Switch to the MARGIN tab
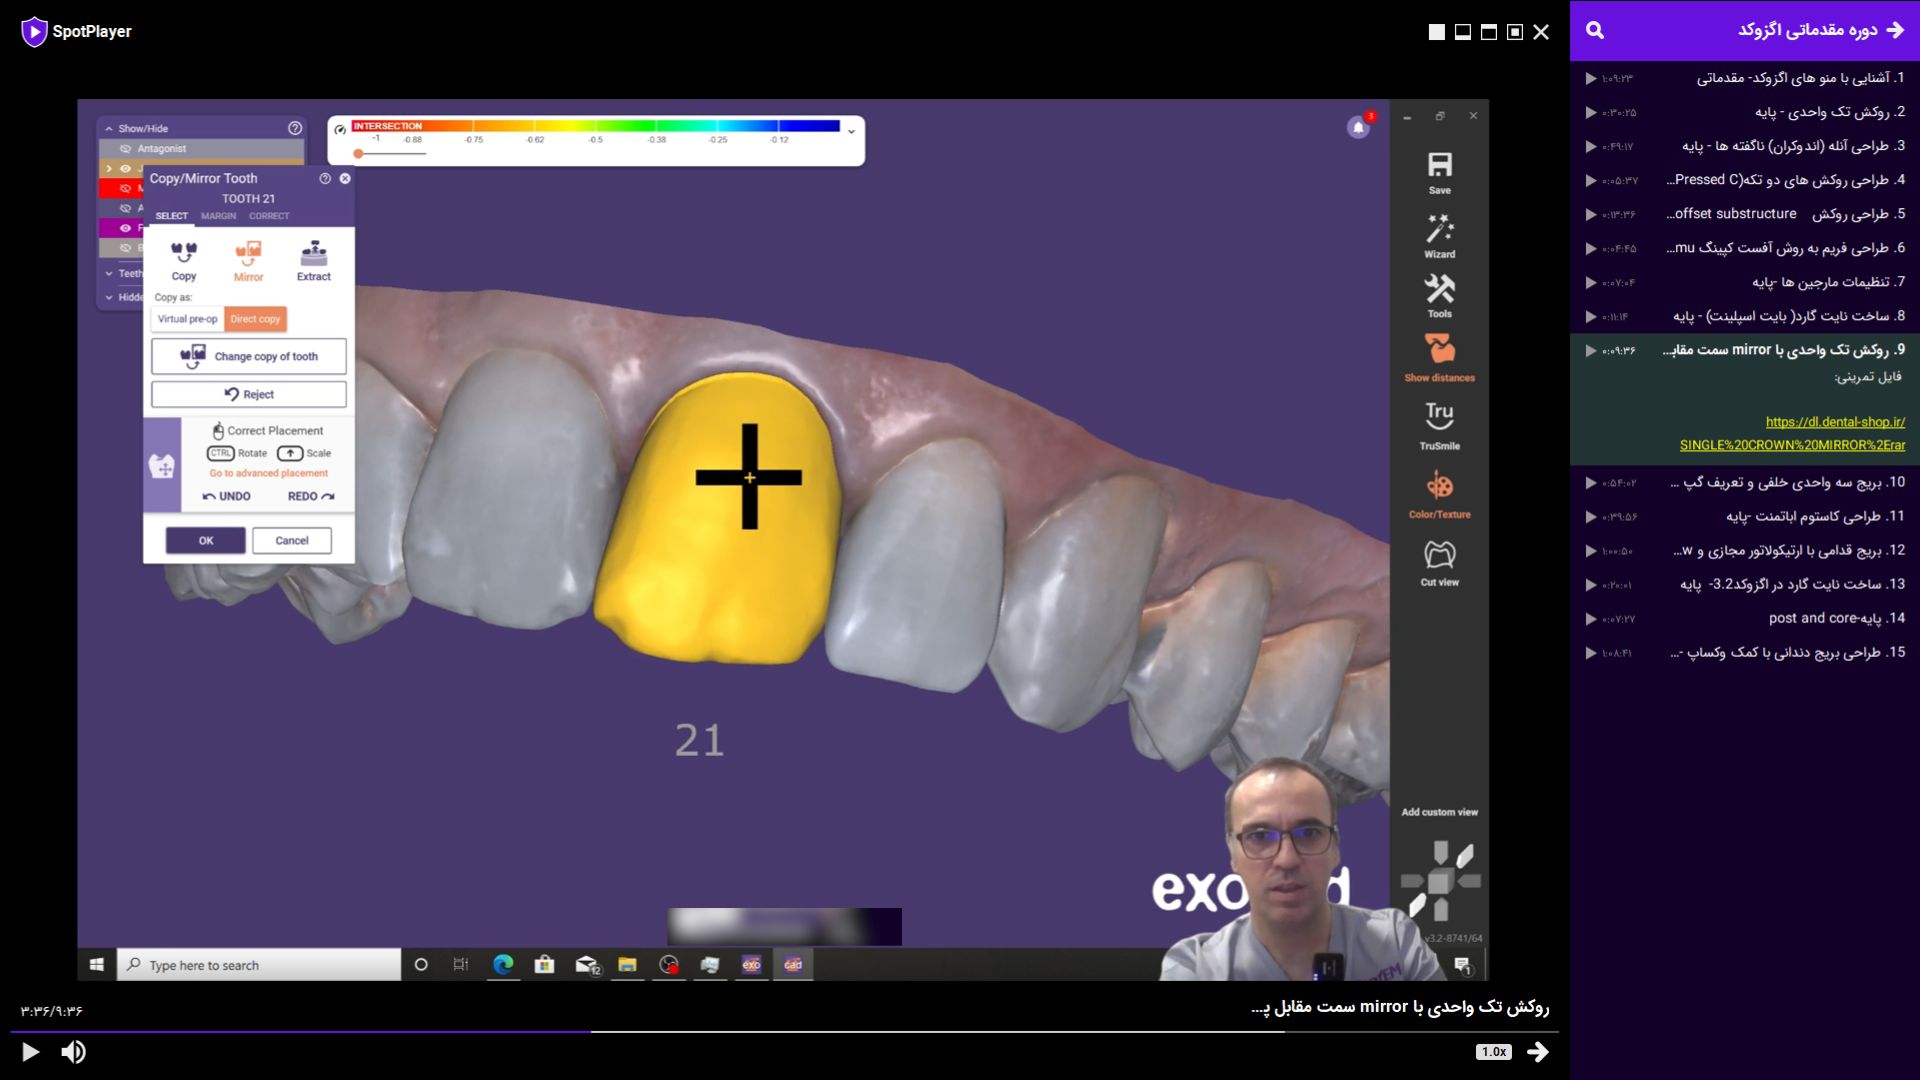1920x1080 pixels. coord(218,216)
